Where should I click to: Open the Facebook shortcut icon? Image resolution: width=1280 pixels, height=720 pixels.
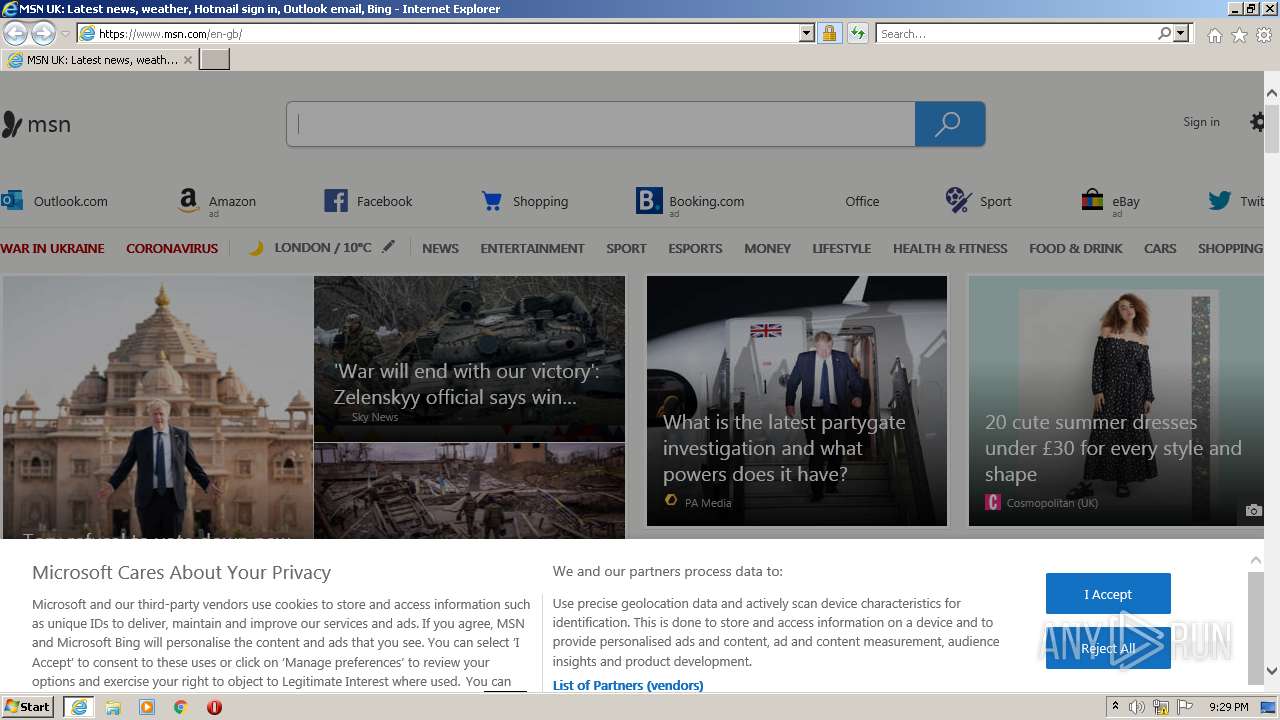pos(336,201)
